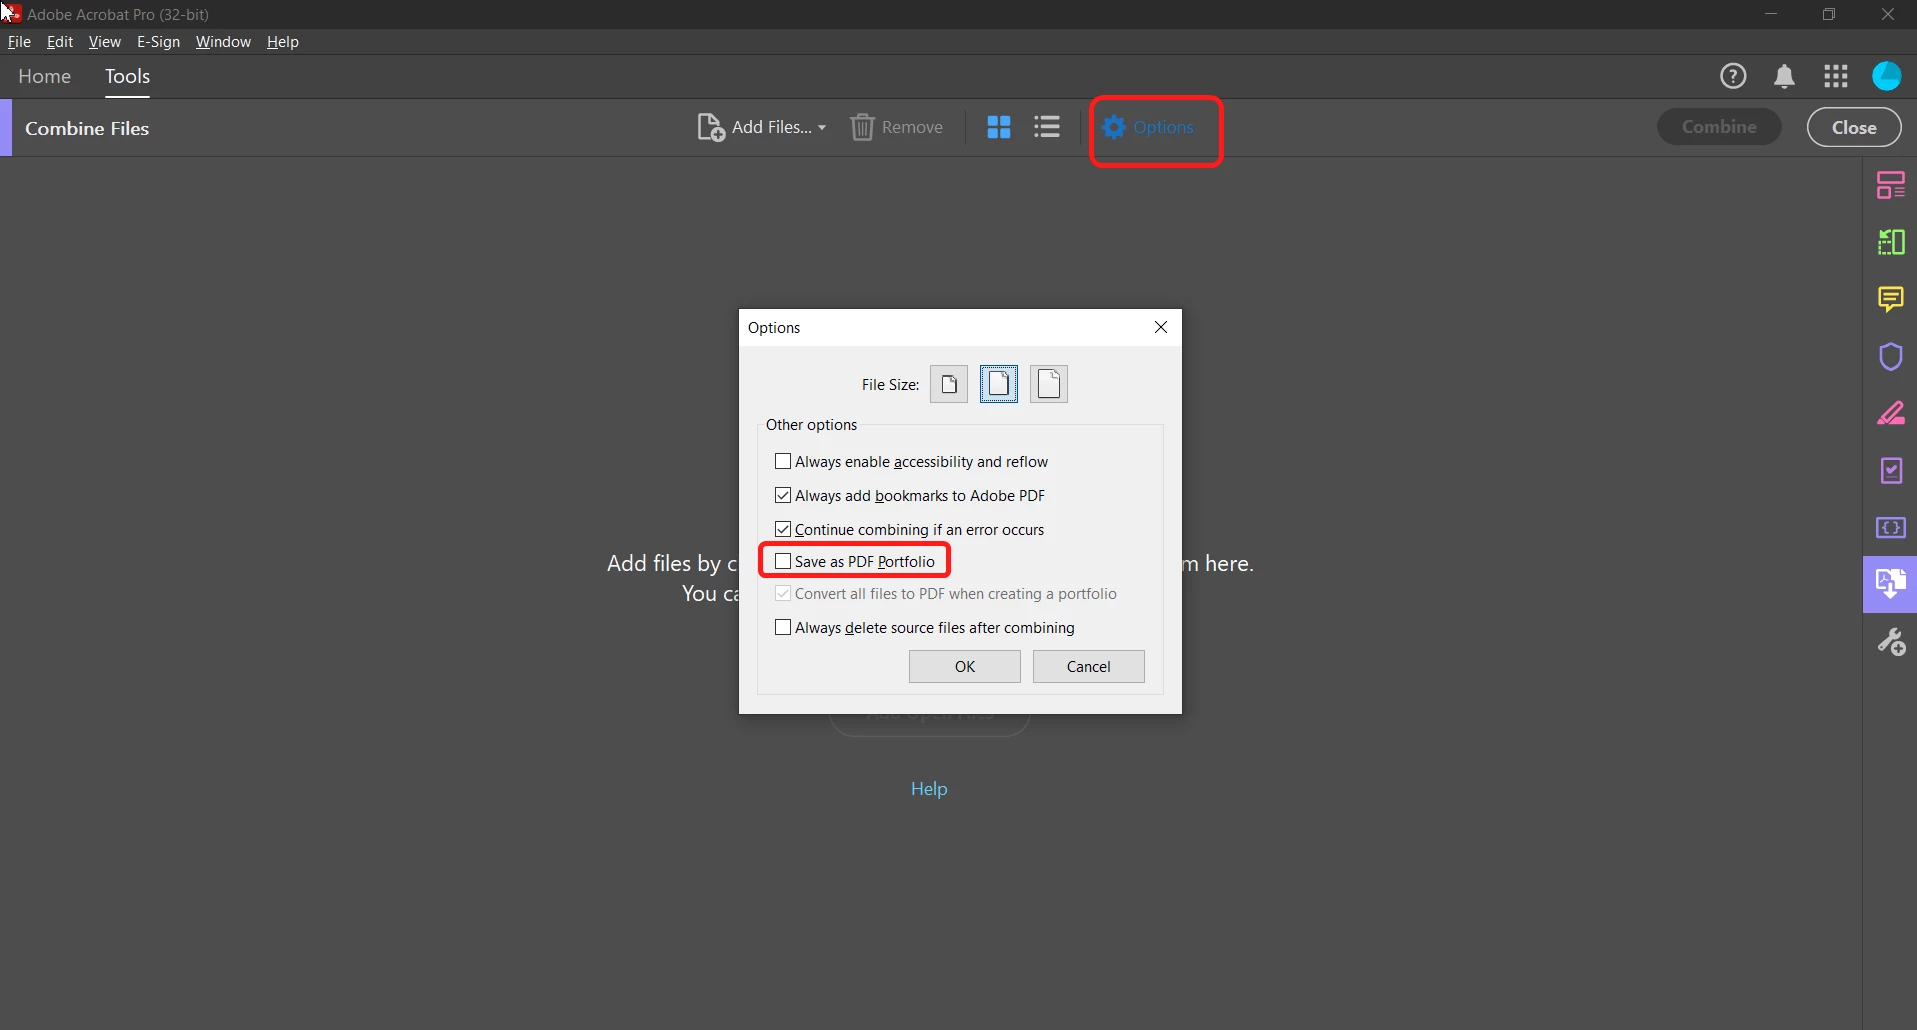Open Export PDF tool in sidebar
This screenshot has height=1030, width=1917.
pyautogui.click(x=1890, y=242)
